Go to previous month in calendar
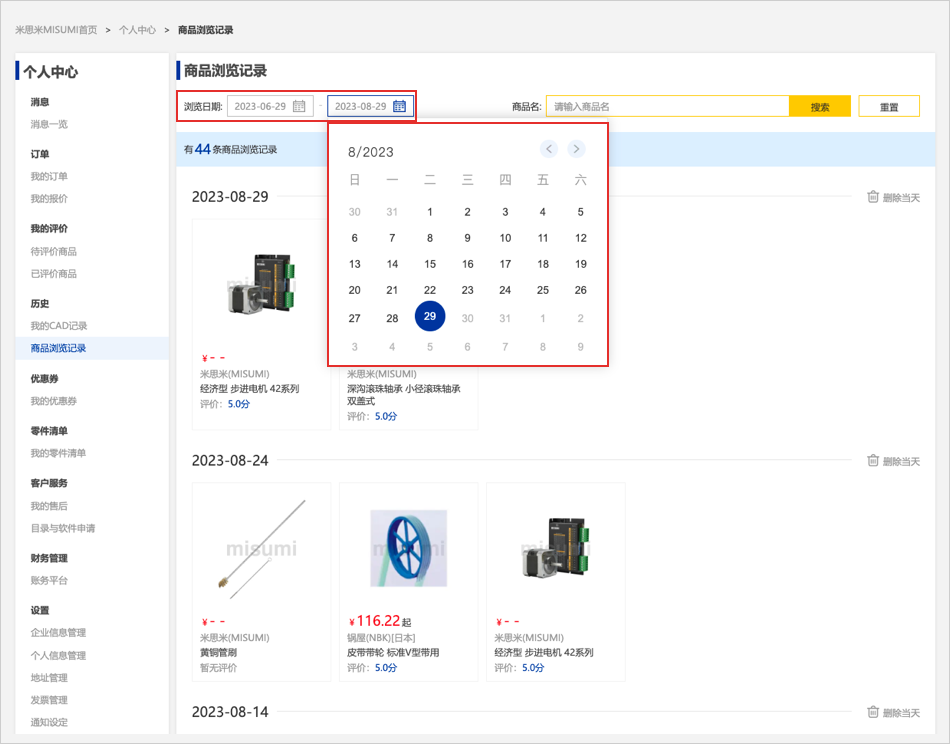This screenshot has width=950, height=744. (549, 149)
